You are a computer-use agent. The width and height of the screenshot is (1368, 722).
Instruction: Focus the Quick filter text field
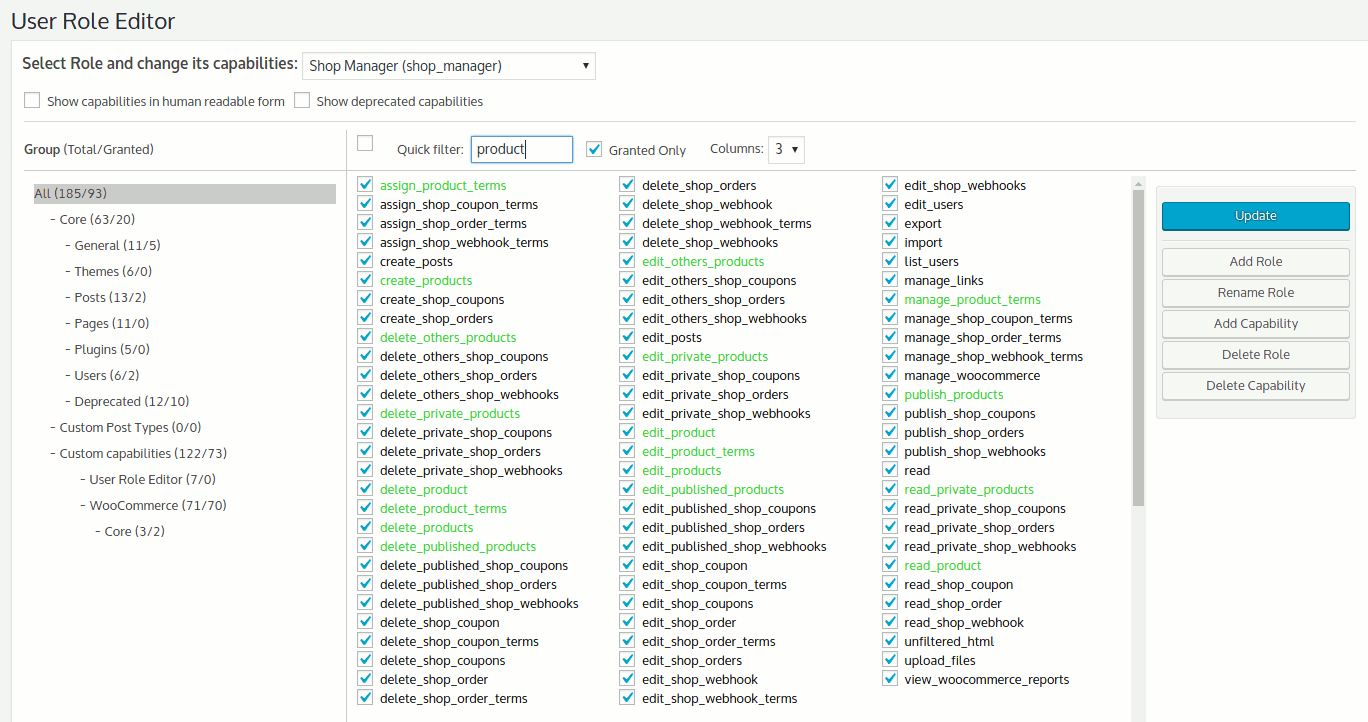(521, 150)
